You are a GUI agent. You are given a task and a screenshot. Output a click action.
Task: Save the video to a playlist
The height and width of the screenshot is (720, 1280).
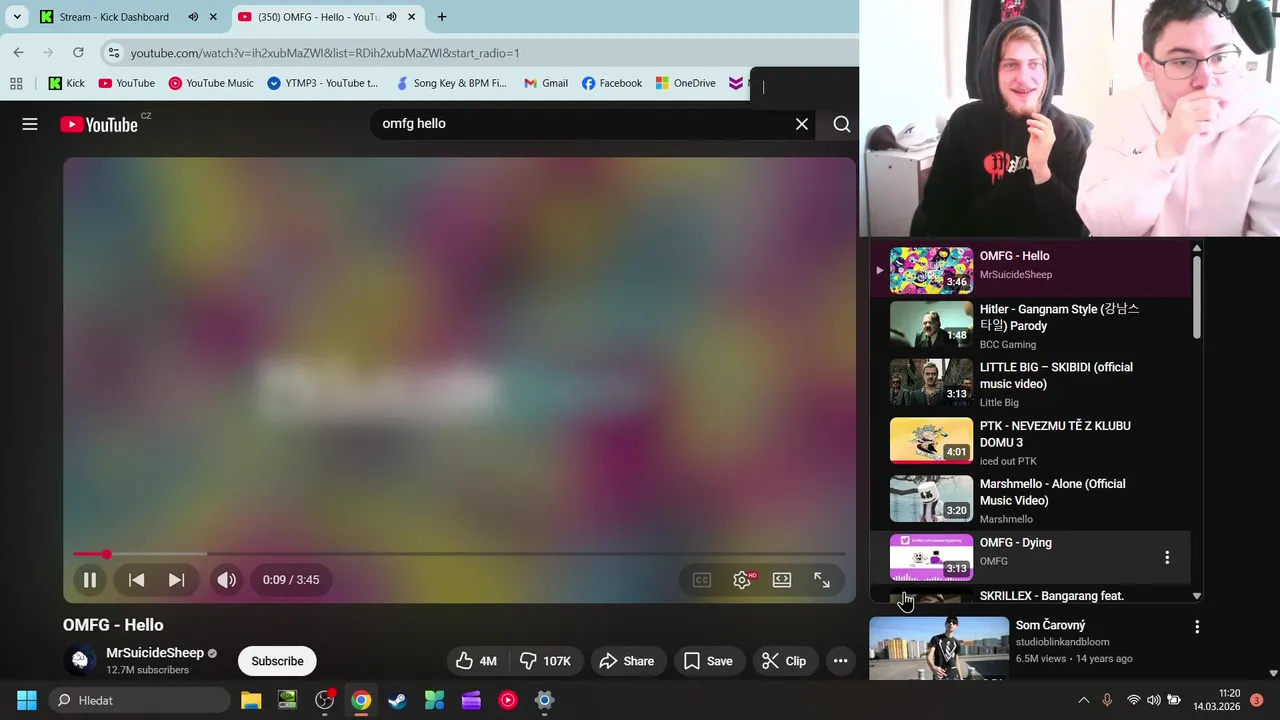(708, 661)
